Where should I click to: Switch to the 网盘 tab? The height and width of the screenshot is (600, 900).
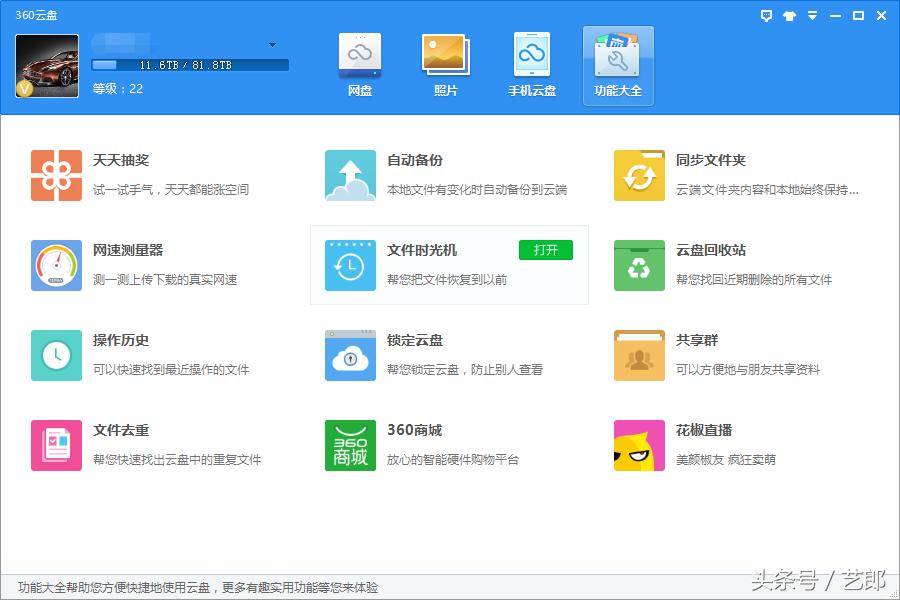(359, 63)
